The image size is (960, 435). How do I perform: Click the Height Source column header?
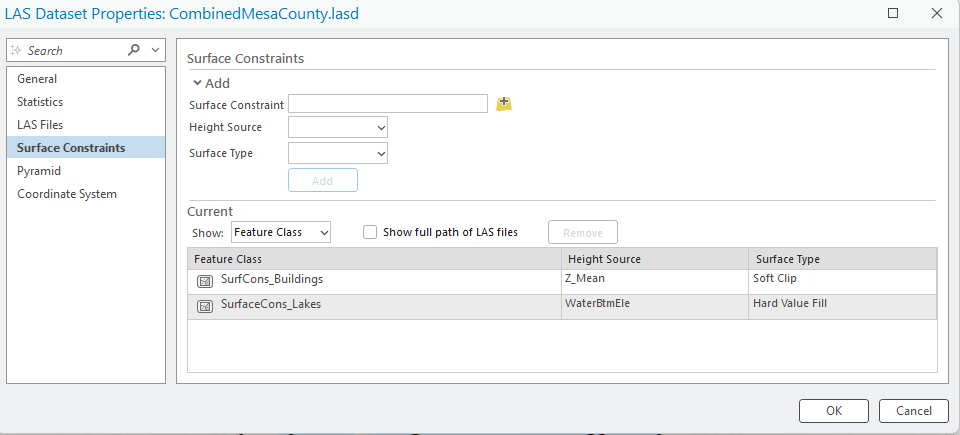click(x=604, y=259)
